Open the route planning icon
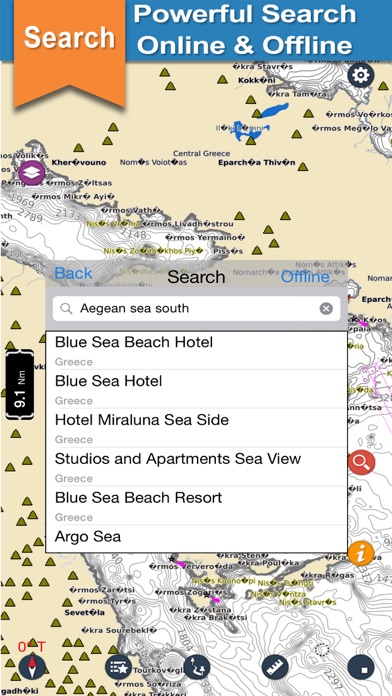 [x=197, y=667]
